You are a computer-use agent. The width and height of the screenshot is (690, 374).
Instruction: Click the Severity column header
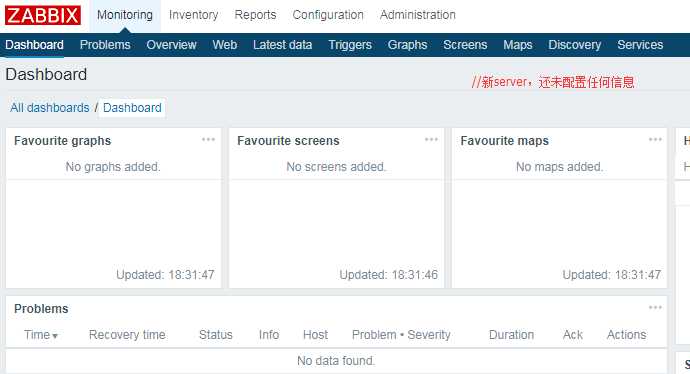tap(429, 335)
